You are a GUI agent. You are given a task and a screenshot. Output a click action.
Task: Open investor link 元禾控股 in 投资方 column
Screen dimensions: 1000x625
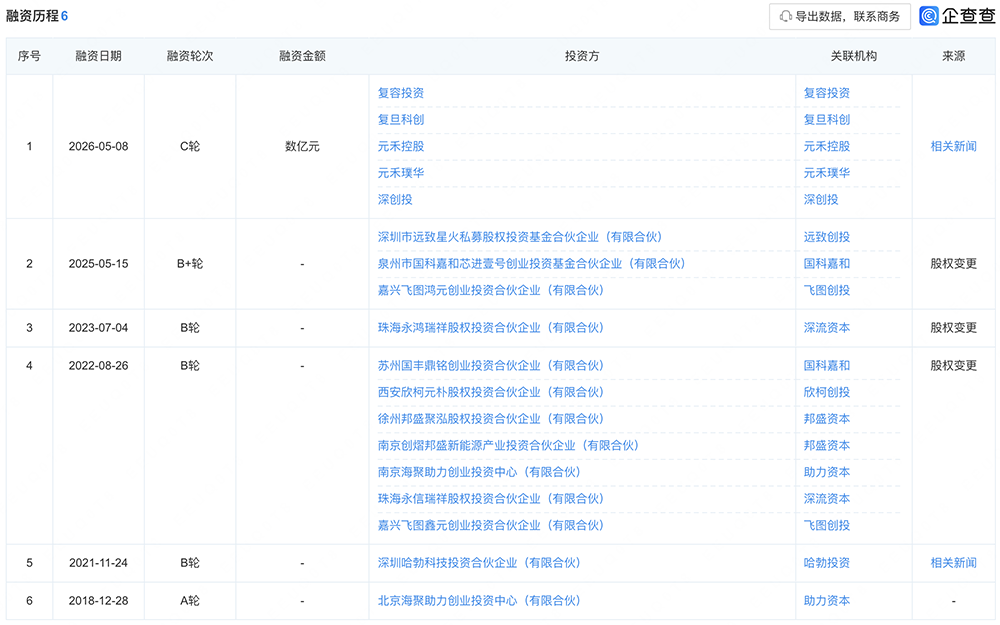tap(401, 147)
